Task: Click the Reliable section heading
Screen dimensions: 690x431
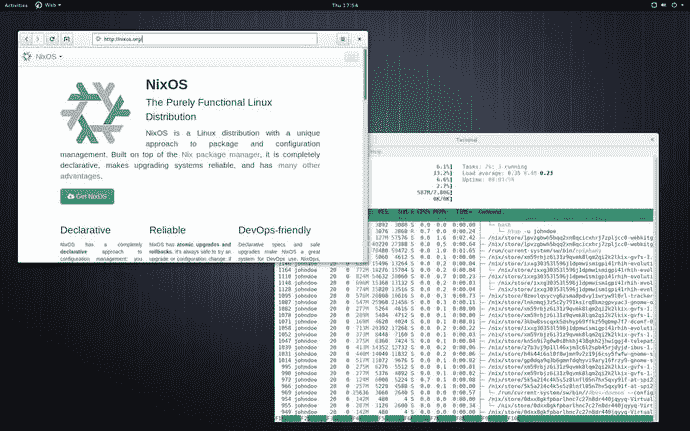Action: pyautogui.click(x=167, y=230)
